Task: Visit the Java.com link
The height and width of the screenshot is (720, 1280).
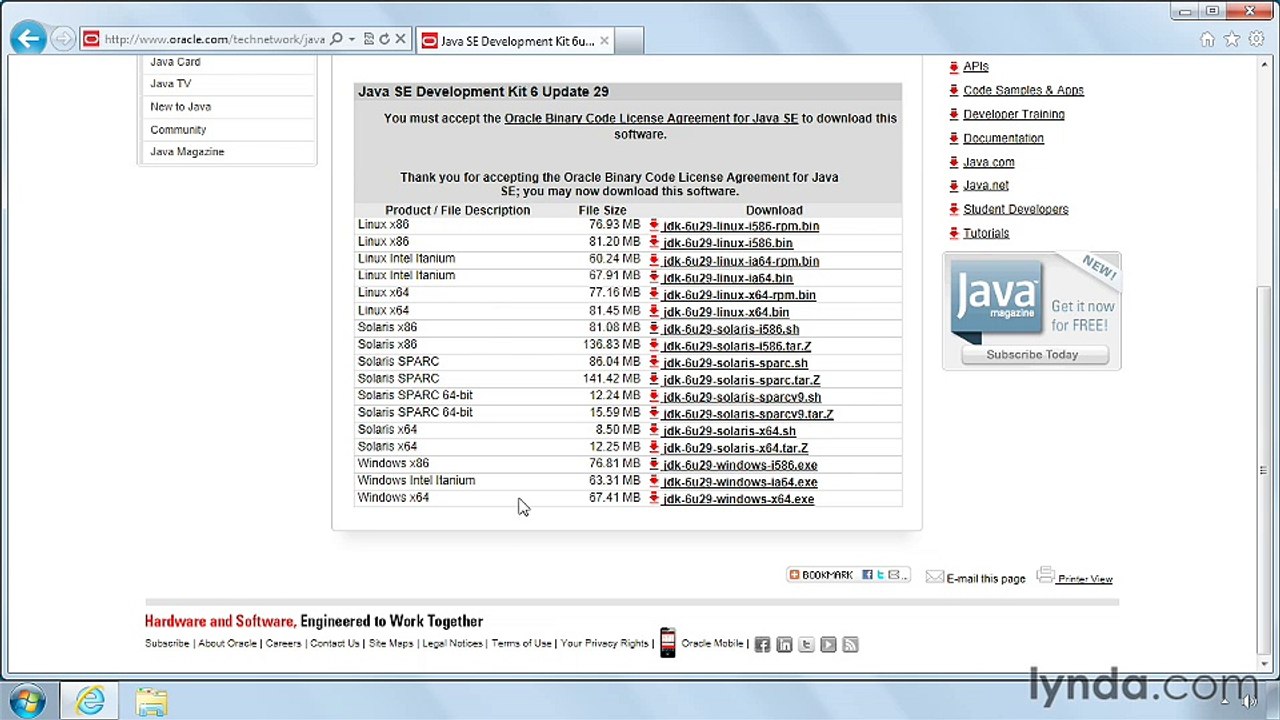Action: coord(989,162)
